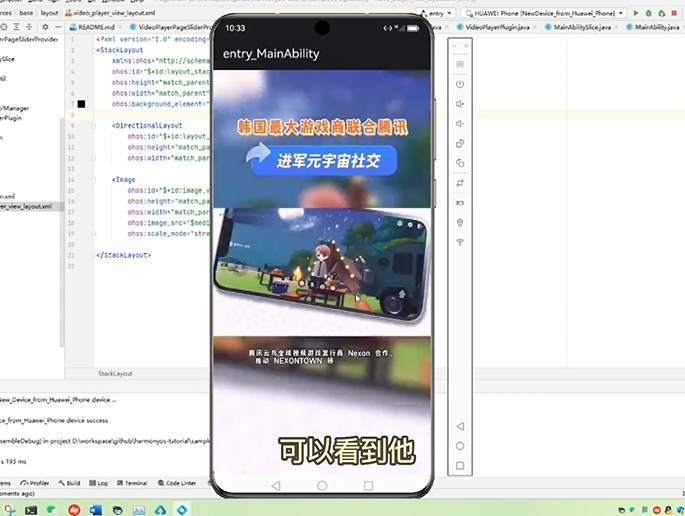This screenshot has height=516, width=685.
Task: Decrease emulator volume
Action: click(460, 124)
